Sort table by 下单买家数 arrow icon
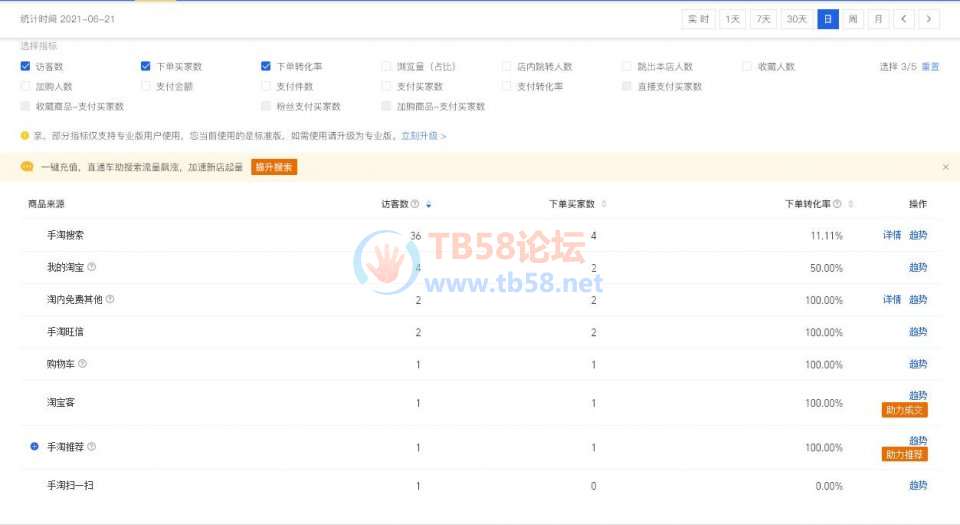This screenshot has height=525, width=960. tap(603, 204)
